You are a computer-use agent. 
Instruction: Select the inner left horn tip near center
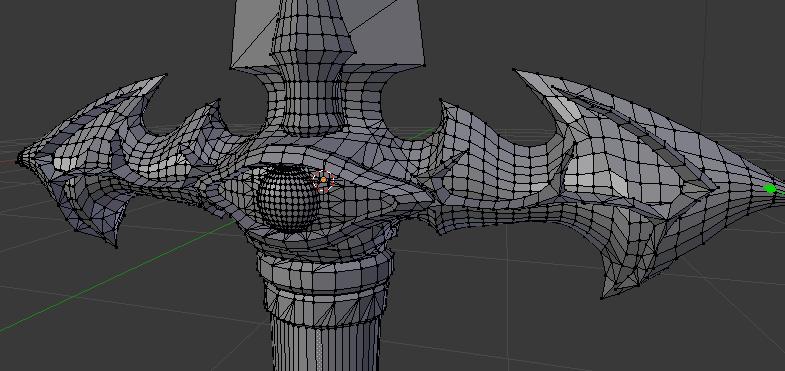pyautogui.click(x=219, y=101)
